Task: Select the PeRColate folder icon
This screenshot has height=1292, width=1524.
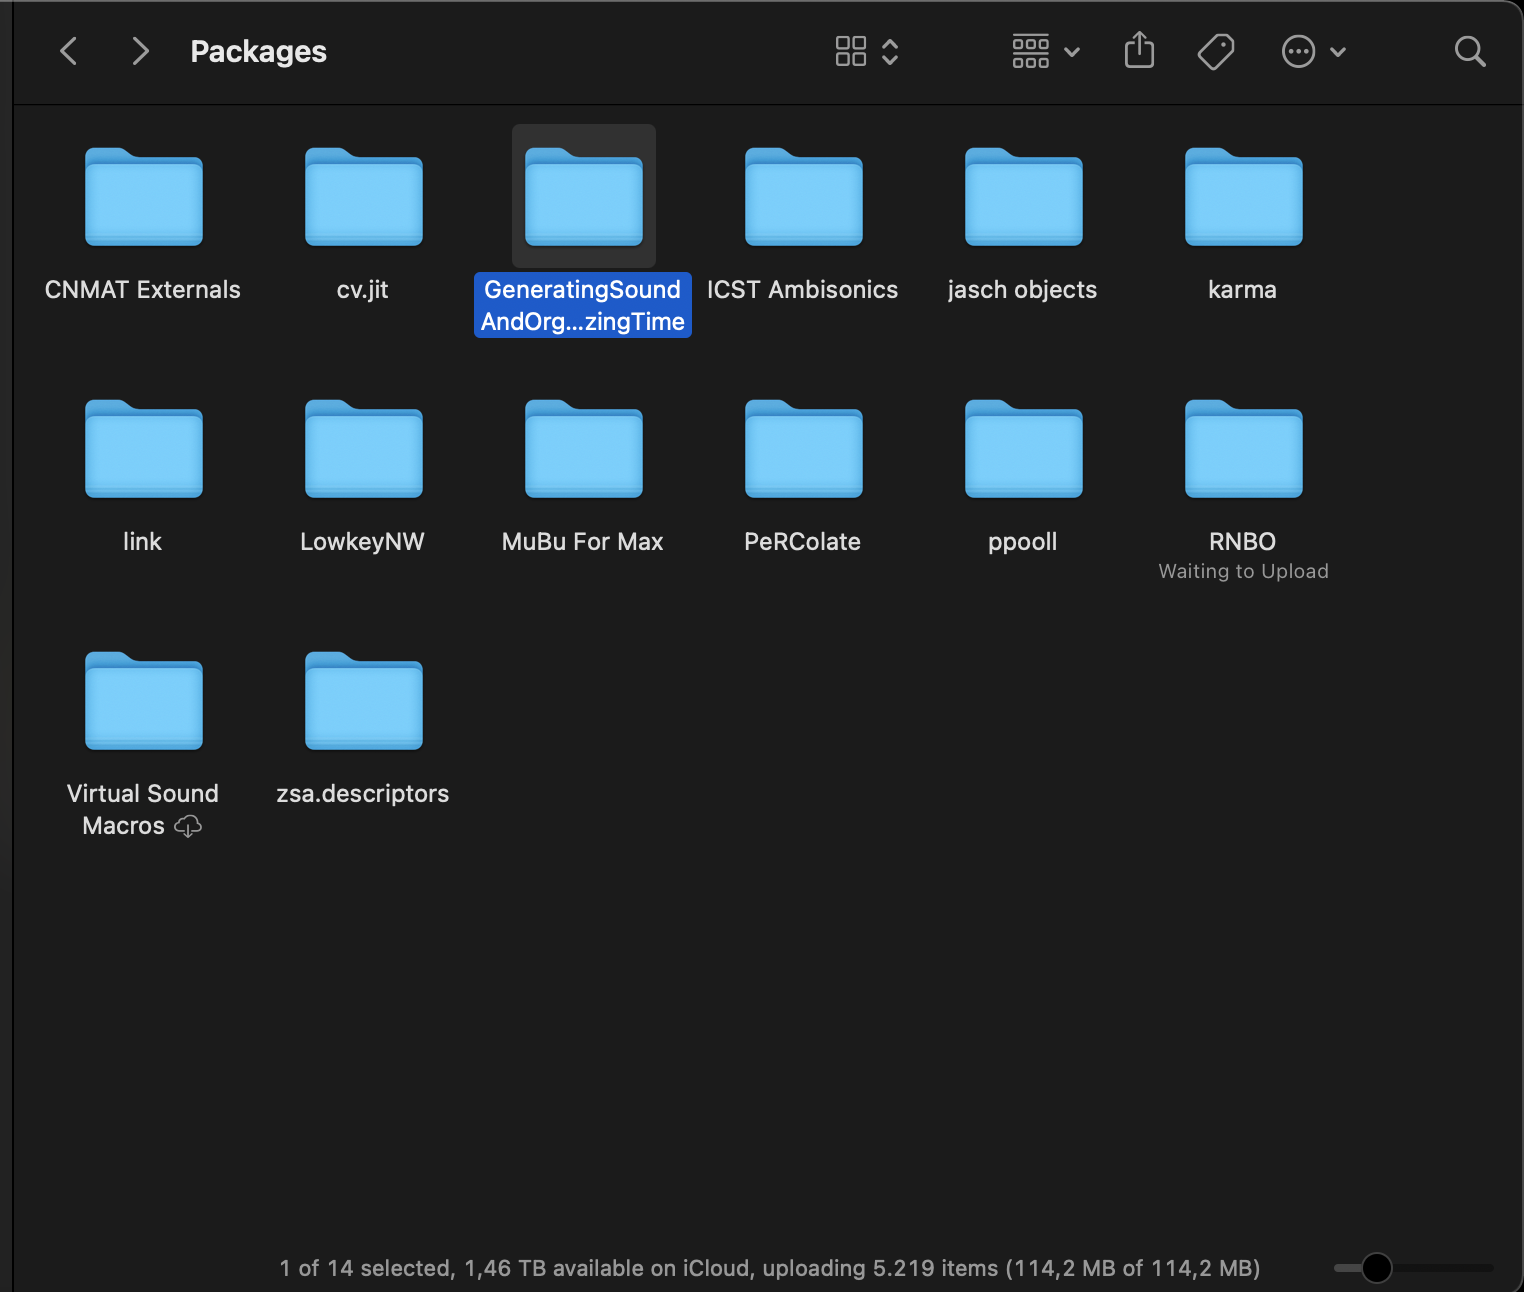Action: coord(804,448)
